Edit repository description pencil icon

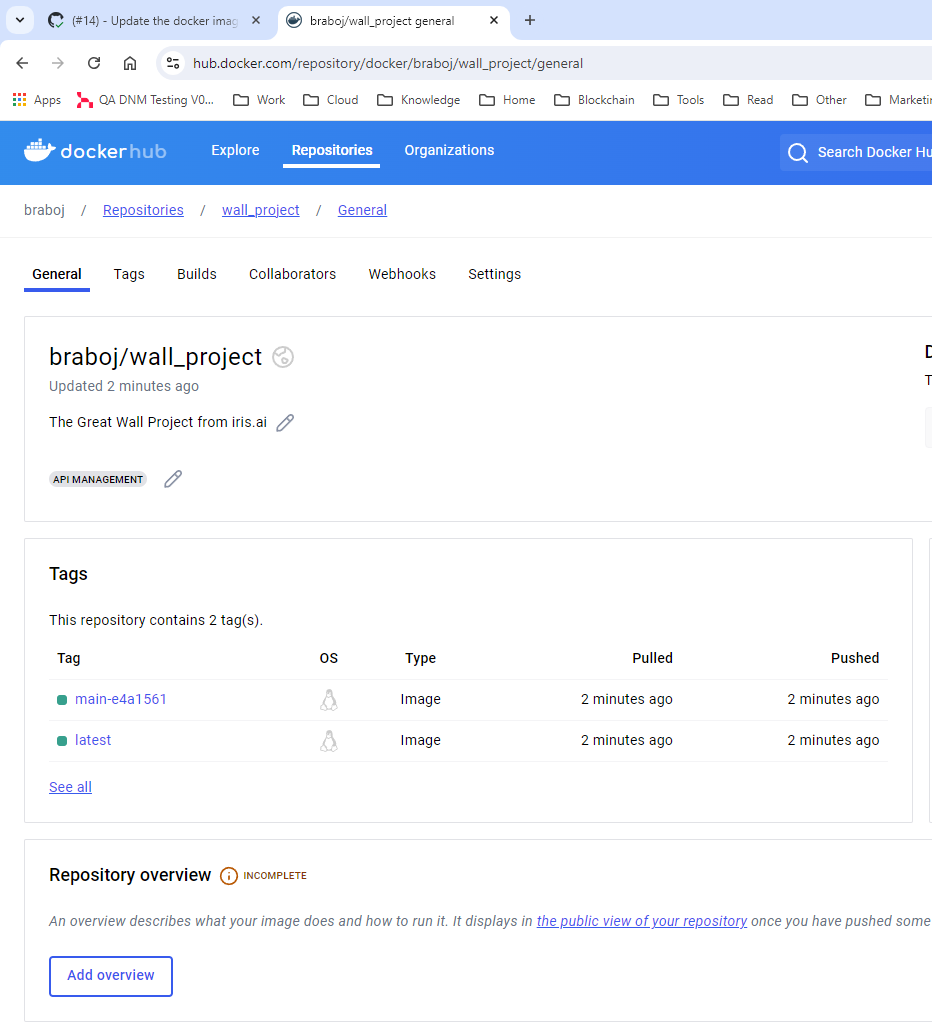point(285,423)
